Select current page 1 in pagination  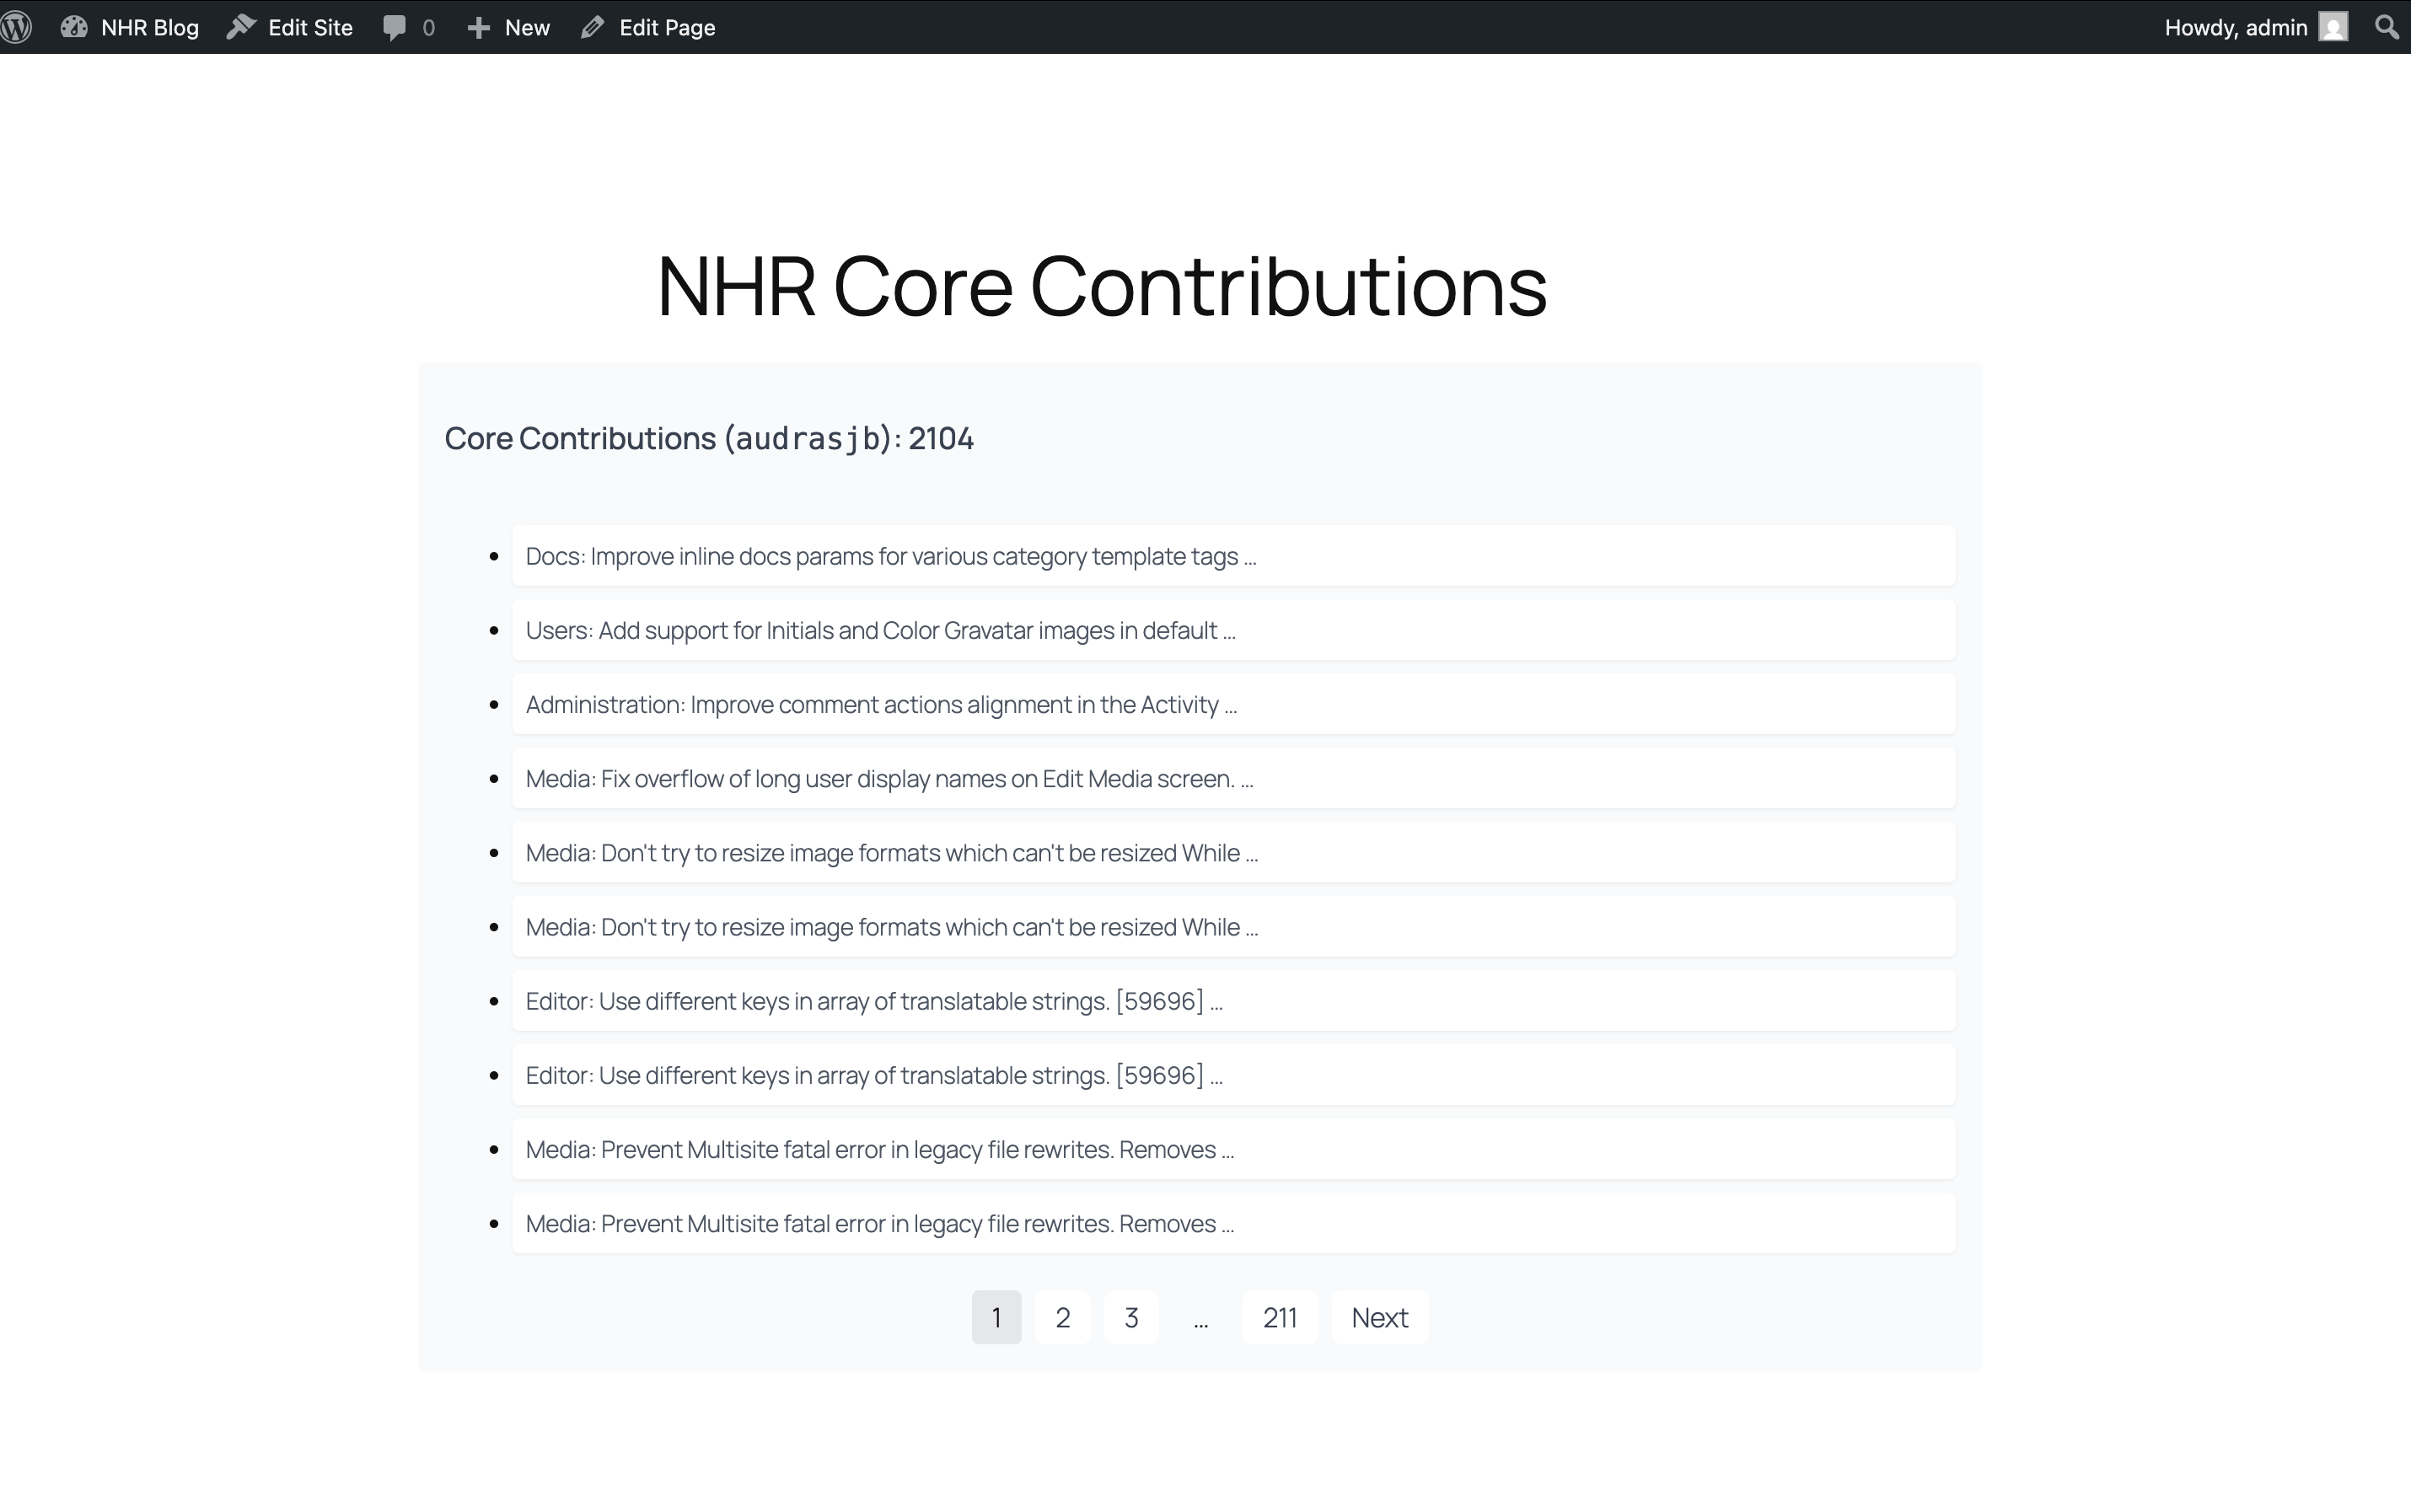pyautogui.click(x=996, y=1317)
